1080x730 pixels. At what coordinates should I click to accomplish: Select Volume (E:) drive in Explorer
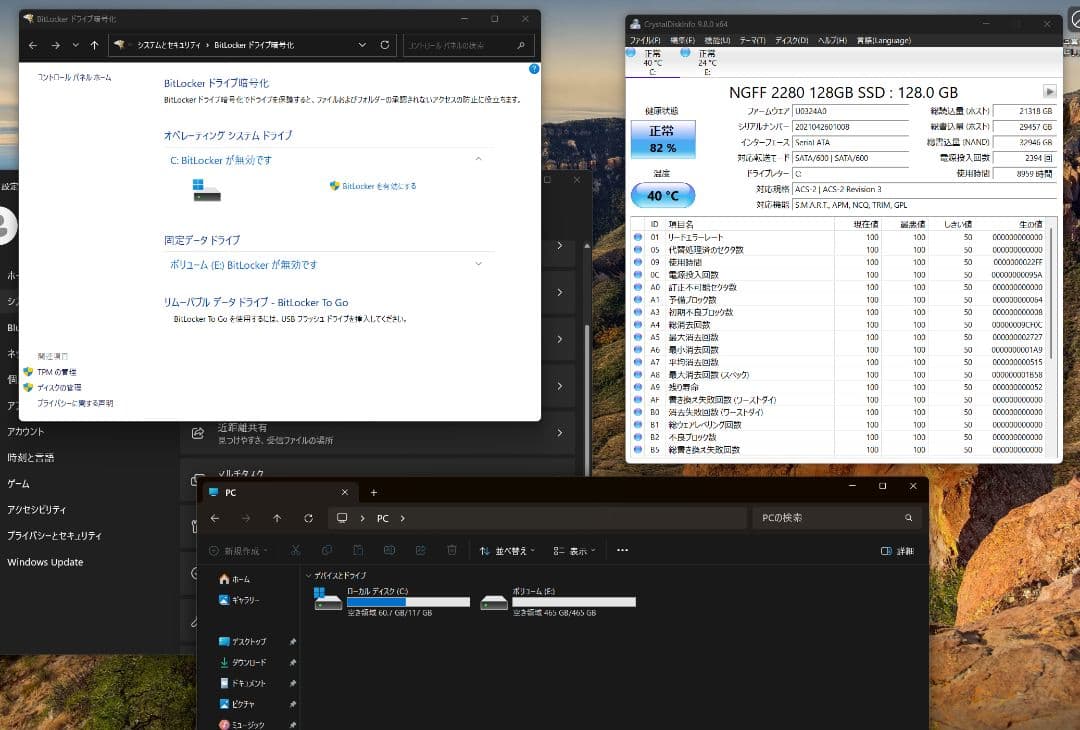click(x=558, y=601)
